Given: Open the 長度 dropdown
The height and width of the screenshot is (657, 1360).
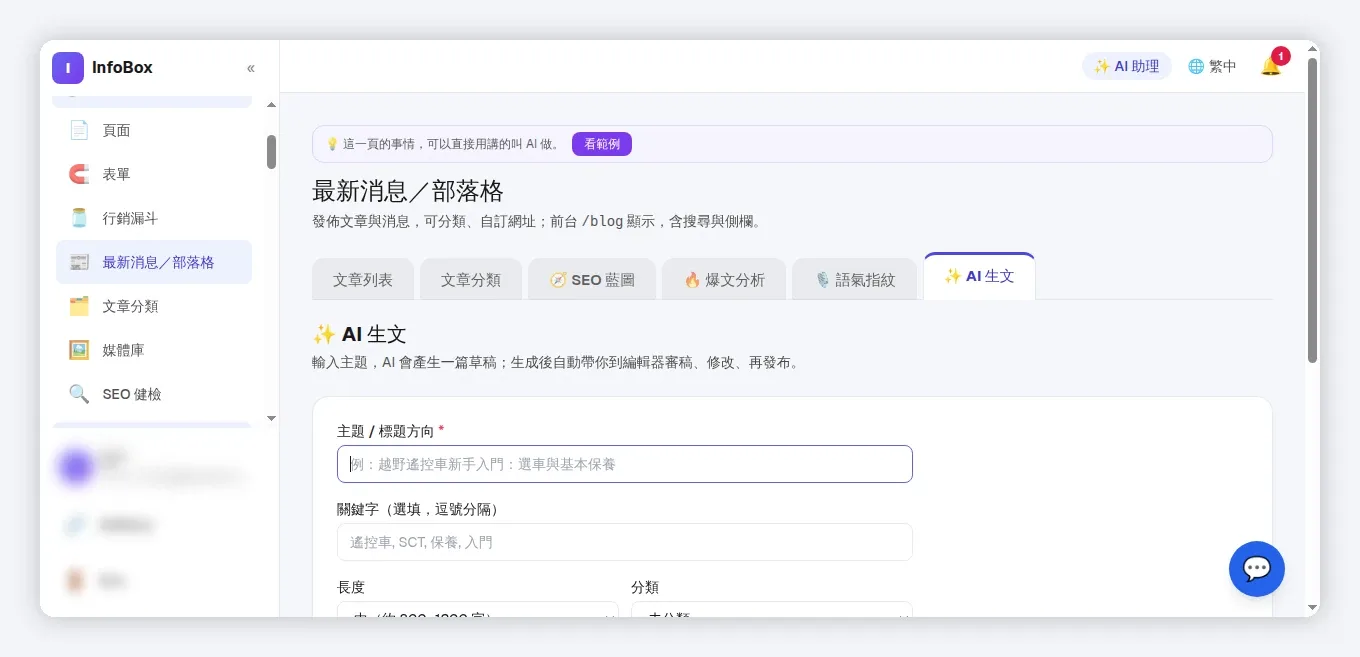Looking at the screenshot, I should click(478, 610).
